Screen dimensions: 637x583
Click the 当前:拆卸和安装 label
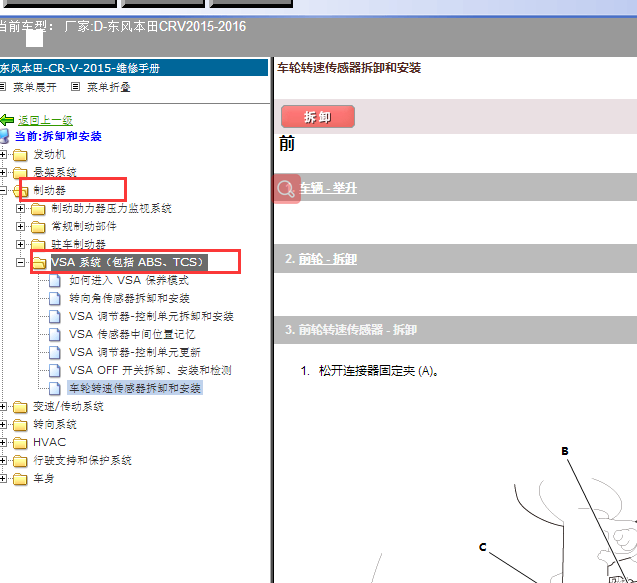click(58, 136)
